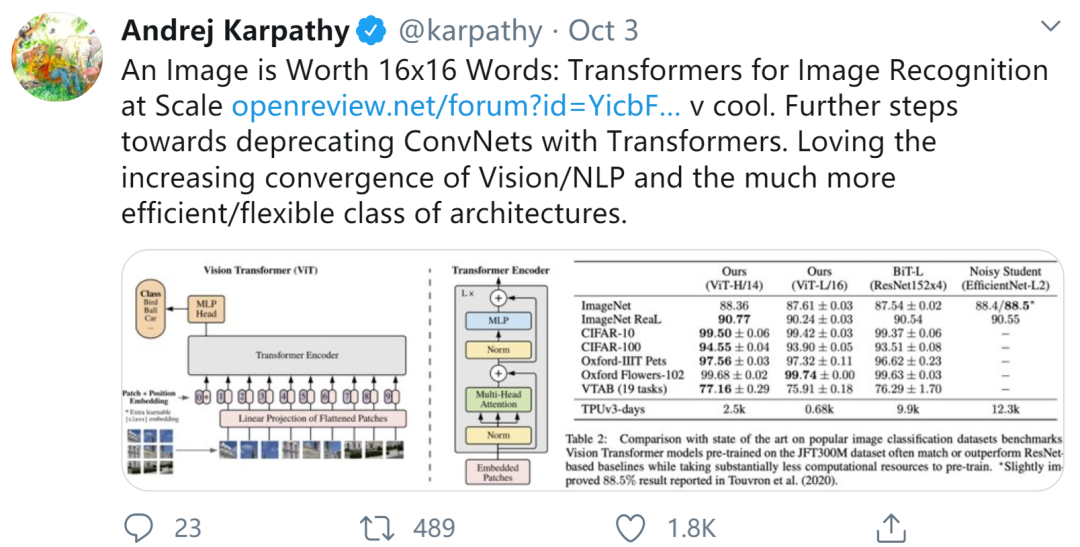Click the reply count 23
The image size is (1080, 547).
coord(188,527)
